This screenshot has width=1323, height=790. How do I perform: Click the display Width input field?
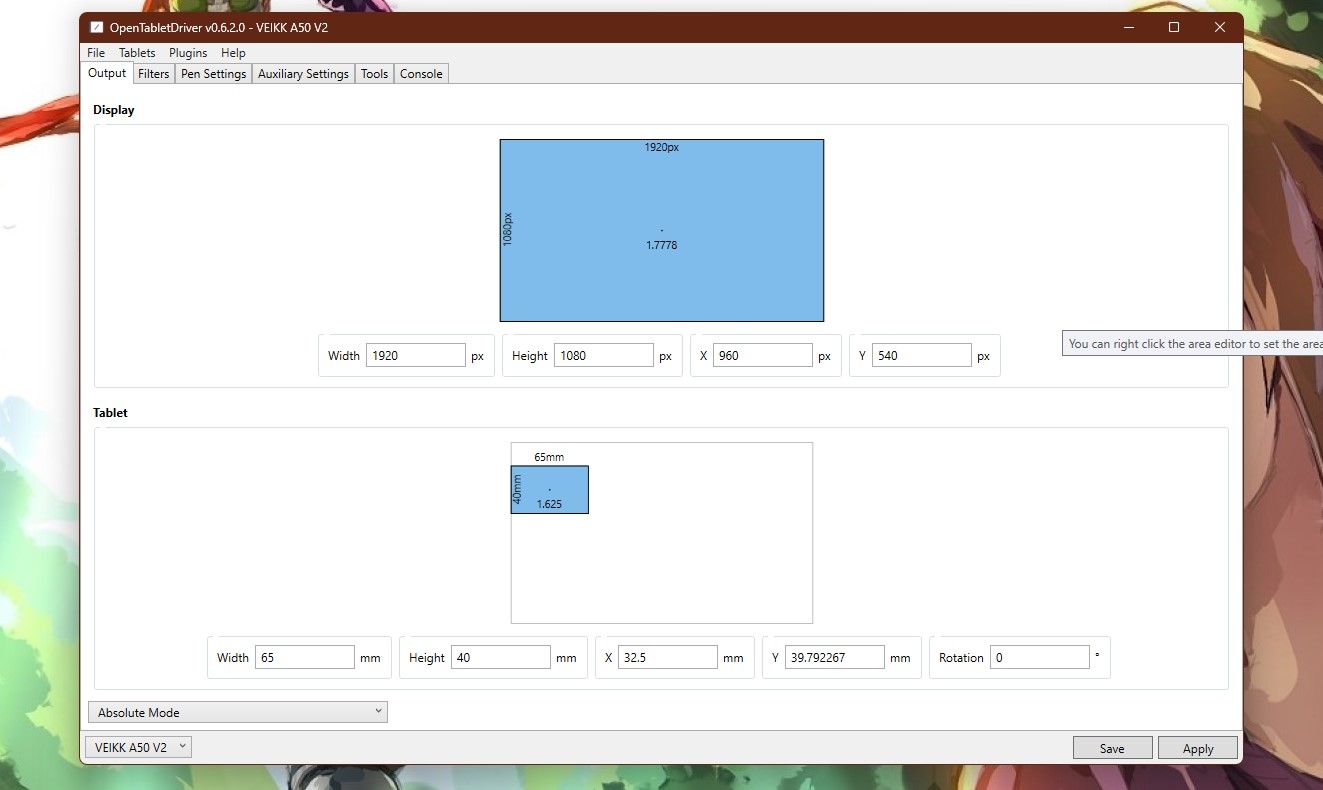[x=416, y=355]
